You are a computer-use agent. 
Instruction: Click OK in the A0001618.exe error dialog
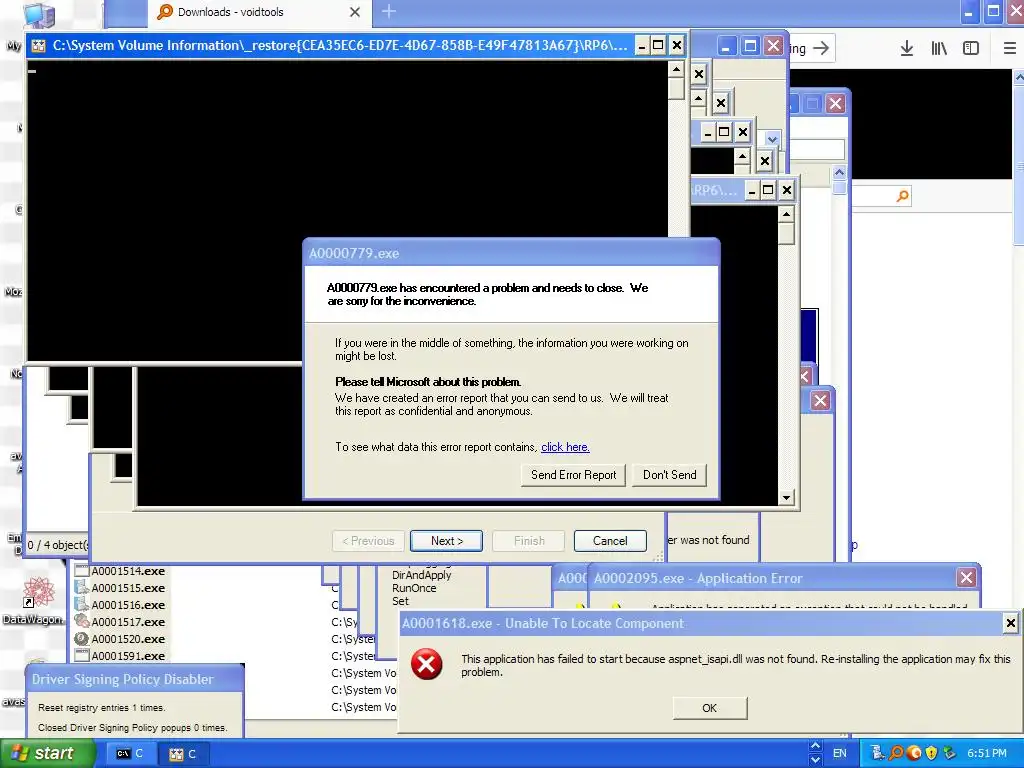(709, 708)
